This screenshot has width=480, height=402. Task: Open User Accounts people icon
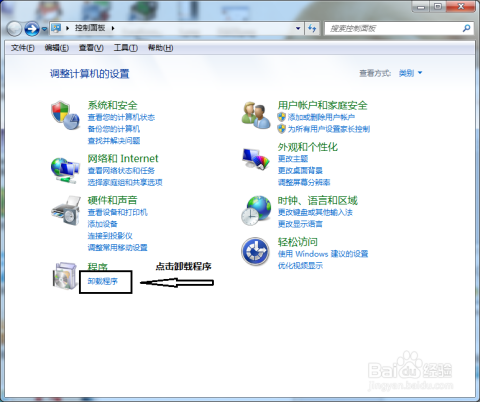pyautogui.click(x=256, y=115)
